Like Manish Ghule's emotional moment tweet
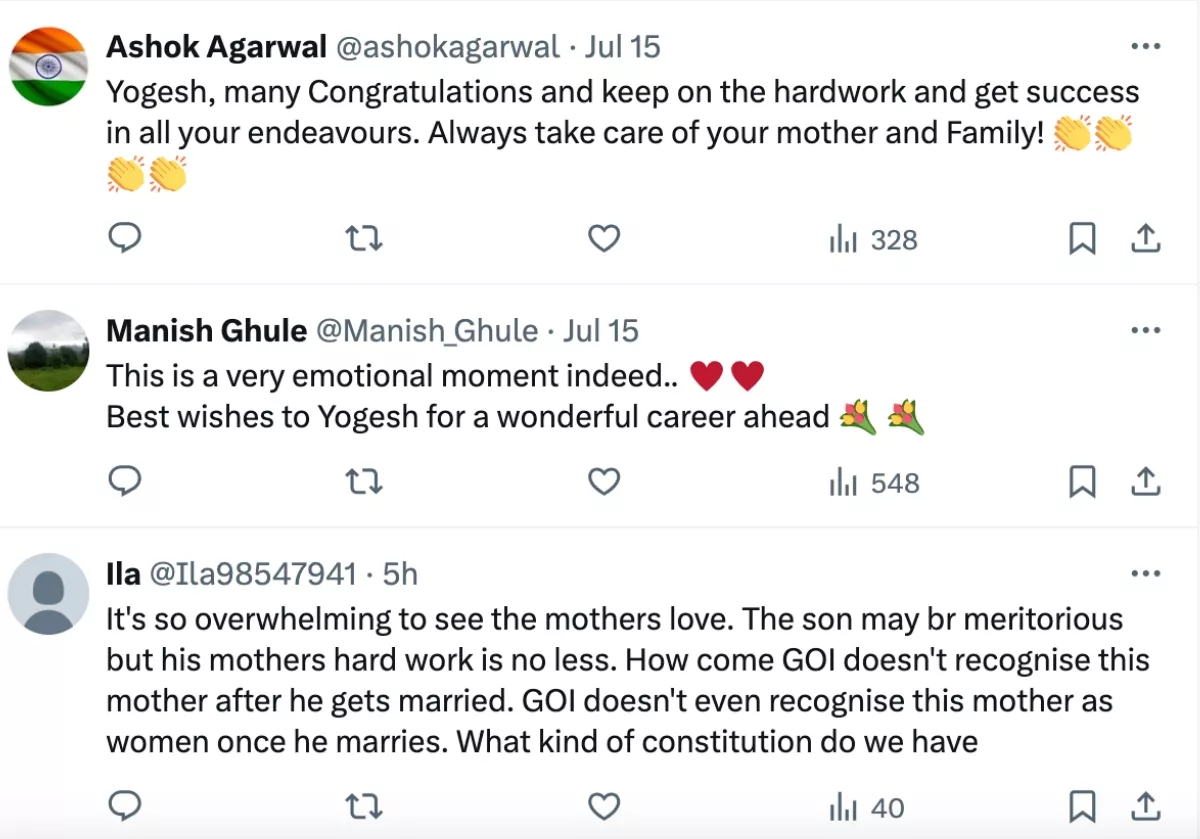This screenshot has height=839, width=1200. 603,482
